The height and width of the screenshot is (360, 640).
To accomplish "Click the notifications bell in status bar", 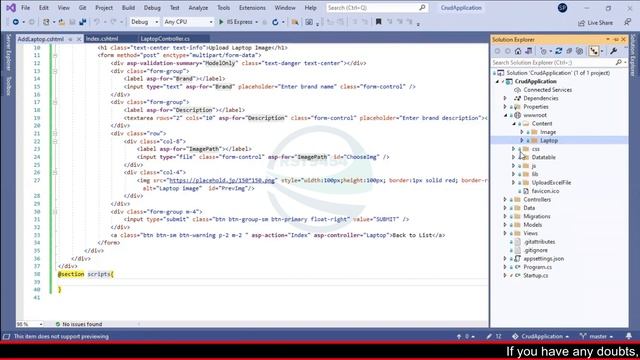I will pos(629,336).
